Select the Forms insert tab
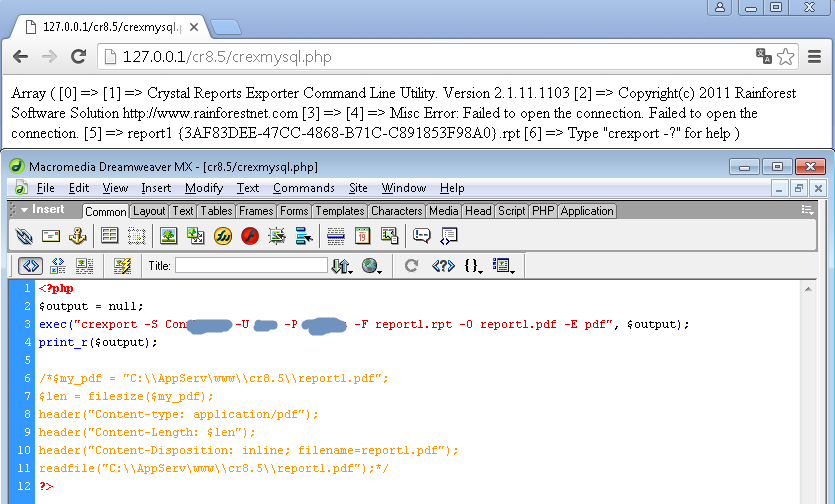The width and height of the screenshot is (835, 504). click(x=294, y=211)
